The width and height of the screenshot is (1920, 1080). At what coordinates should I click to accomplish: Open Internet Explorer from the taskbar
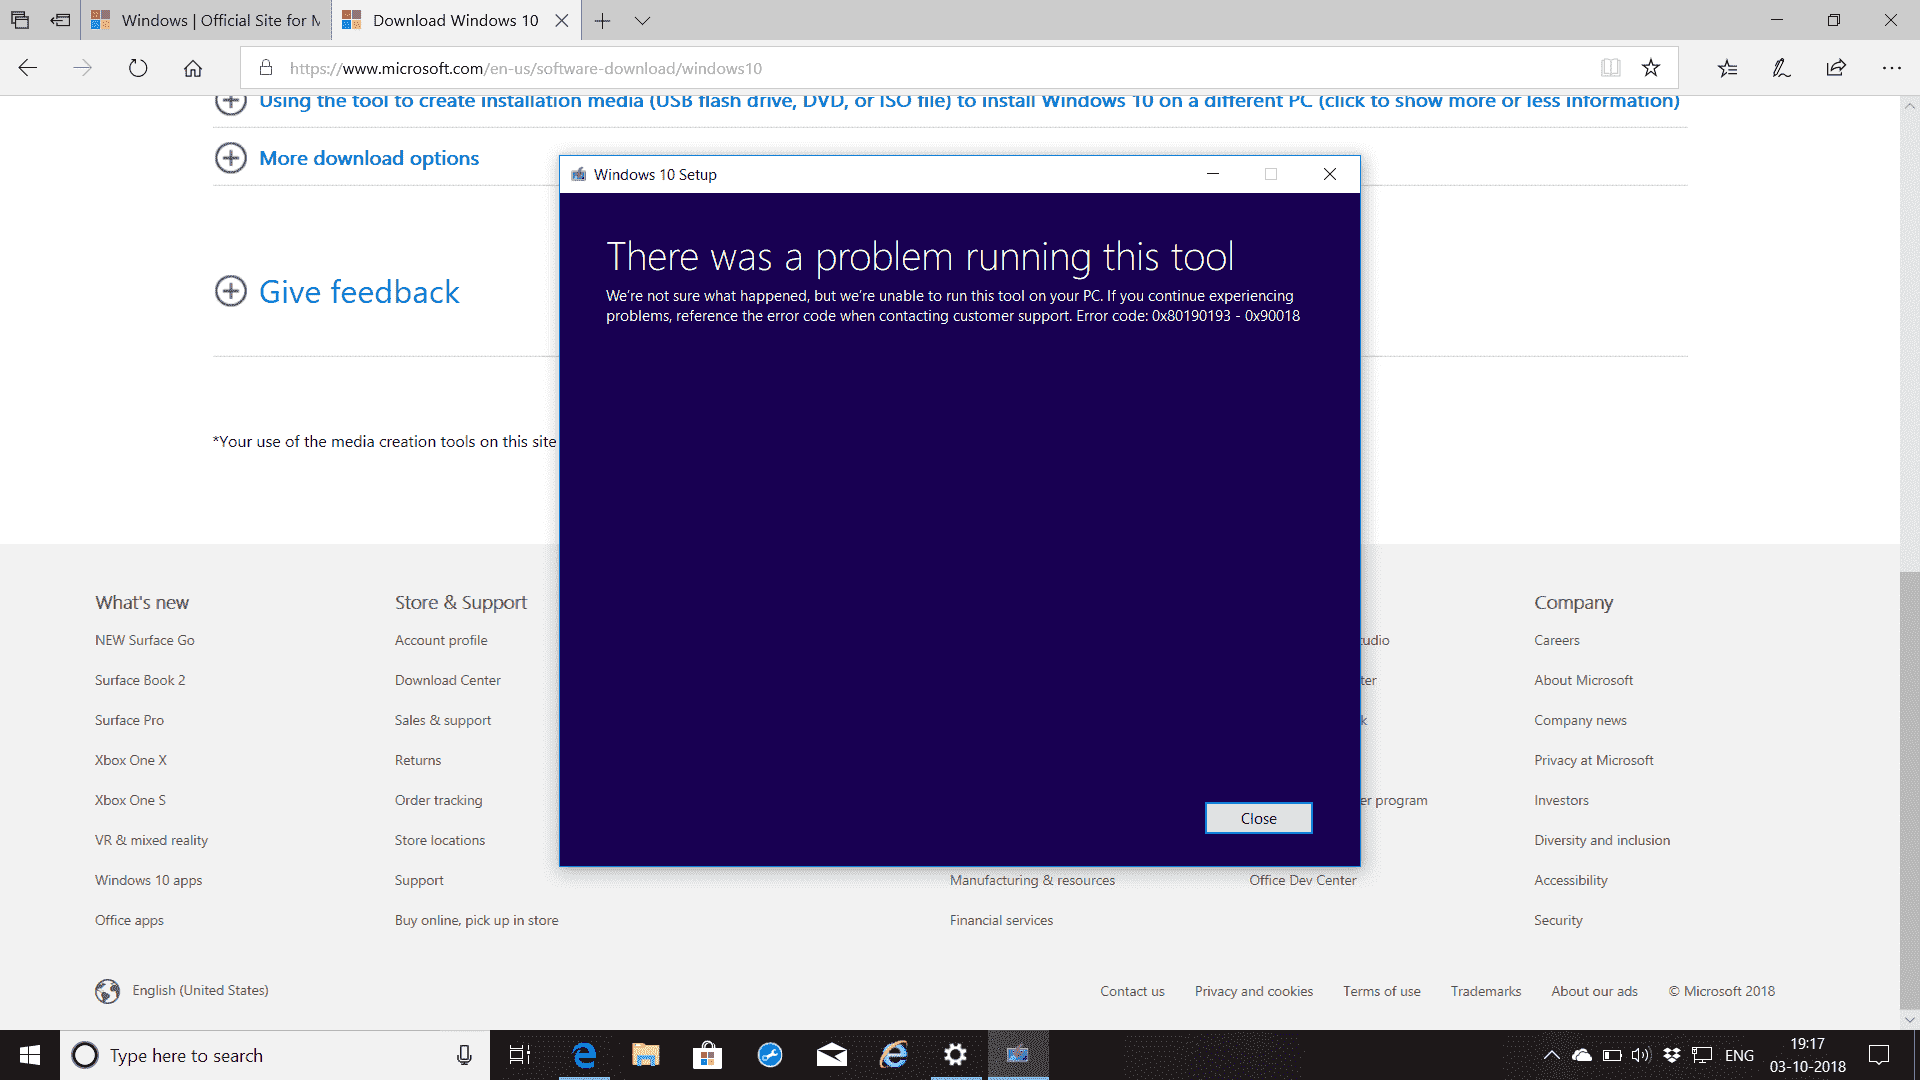(894, 1055)
